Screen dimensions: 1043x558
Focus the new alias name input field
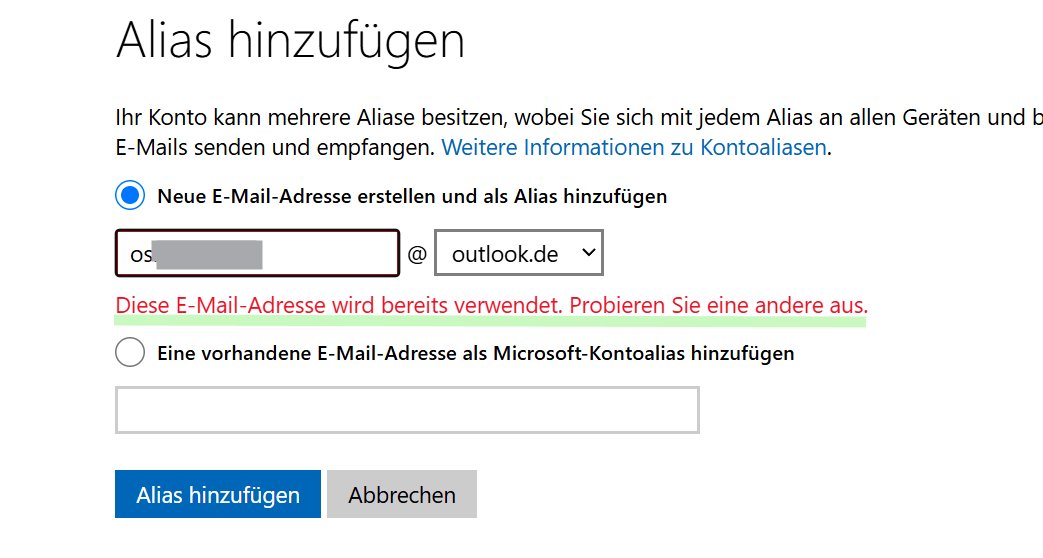pyautogui.click(x=257, y=253)
